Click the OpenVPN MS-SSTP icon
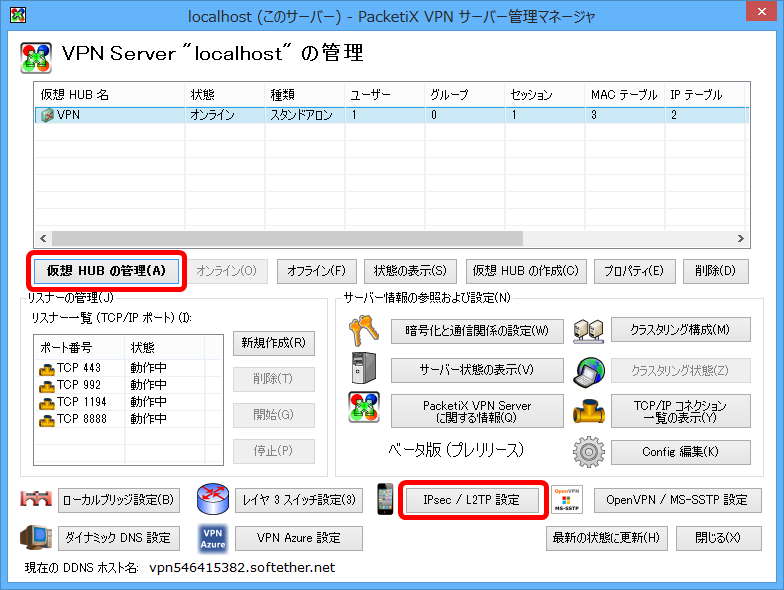This screenshot has height=590, width=784. point(566,500)
